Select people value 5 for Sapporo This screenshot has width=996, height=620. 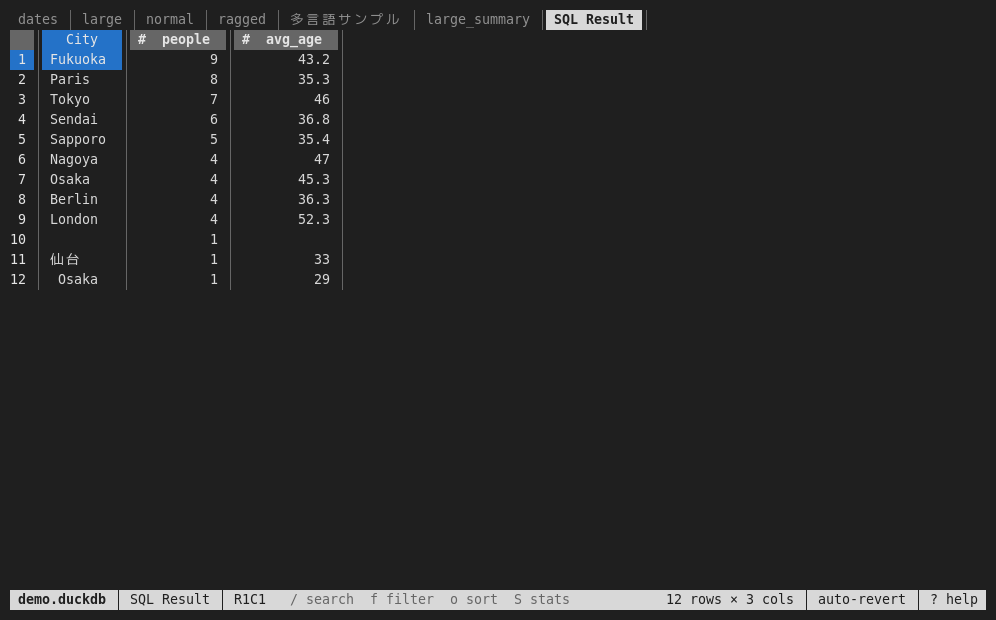pyautogui.click(x=178, y=139)
